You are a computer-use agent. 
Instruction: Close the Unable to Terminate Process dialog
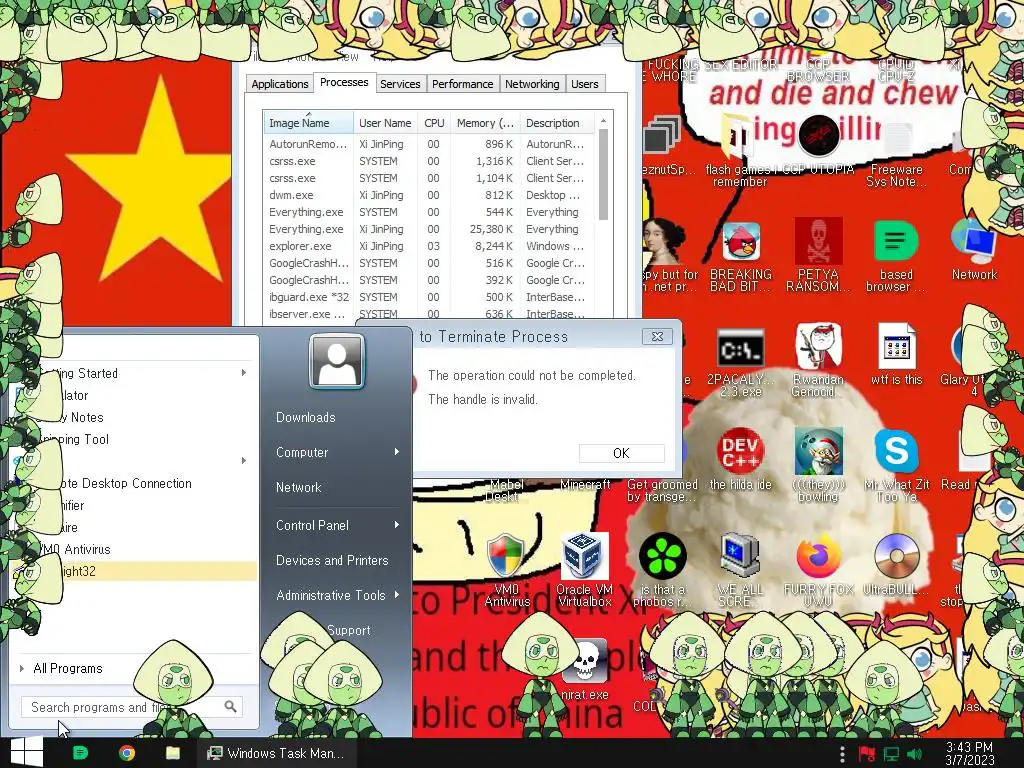click(x=657, y=336)
